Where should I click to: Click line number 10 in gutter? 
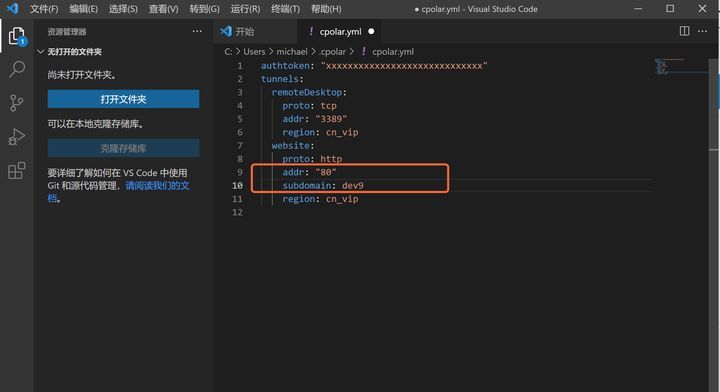point(237,185)
